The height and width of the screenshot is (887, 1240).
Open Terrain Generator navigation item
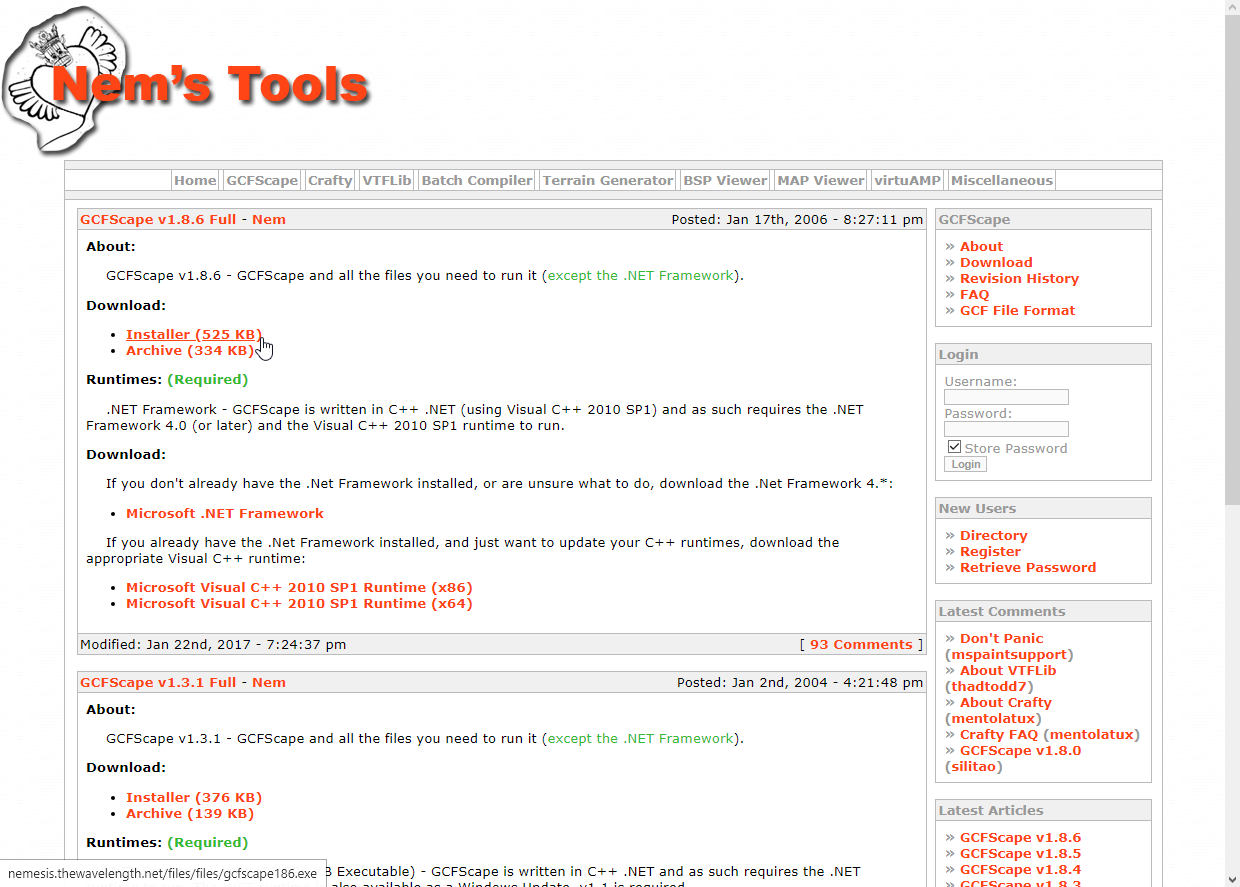pyautogui.click(x=608, y=181)
